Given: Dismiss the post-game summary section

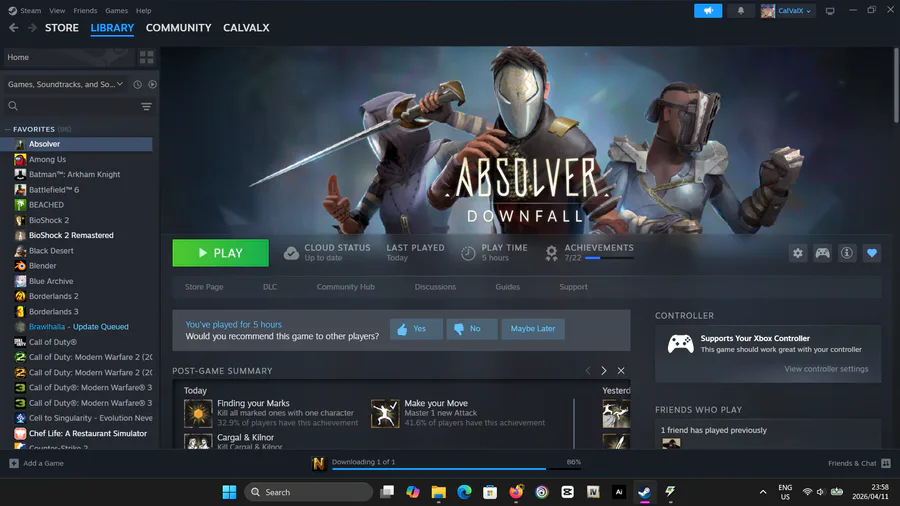Looking at the screenshot, I should pos(620,371).
